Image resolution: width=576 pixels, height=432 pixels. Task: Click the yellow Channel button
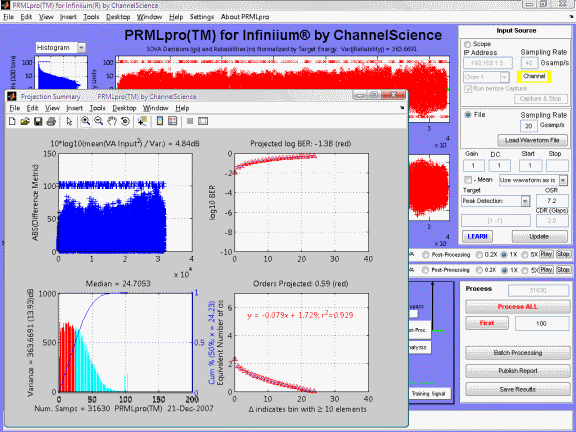534,76
